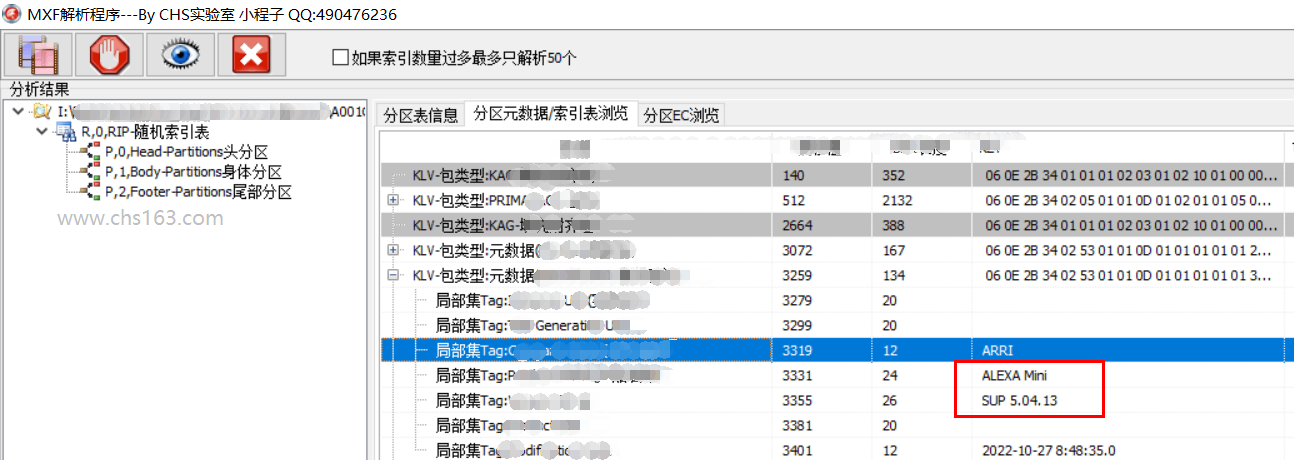Screen dimensions: 1294x460
Task: Click the Head-Partitions node icon
Action: coord(90,152)
